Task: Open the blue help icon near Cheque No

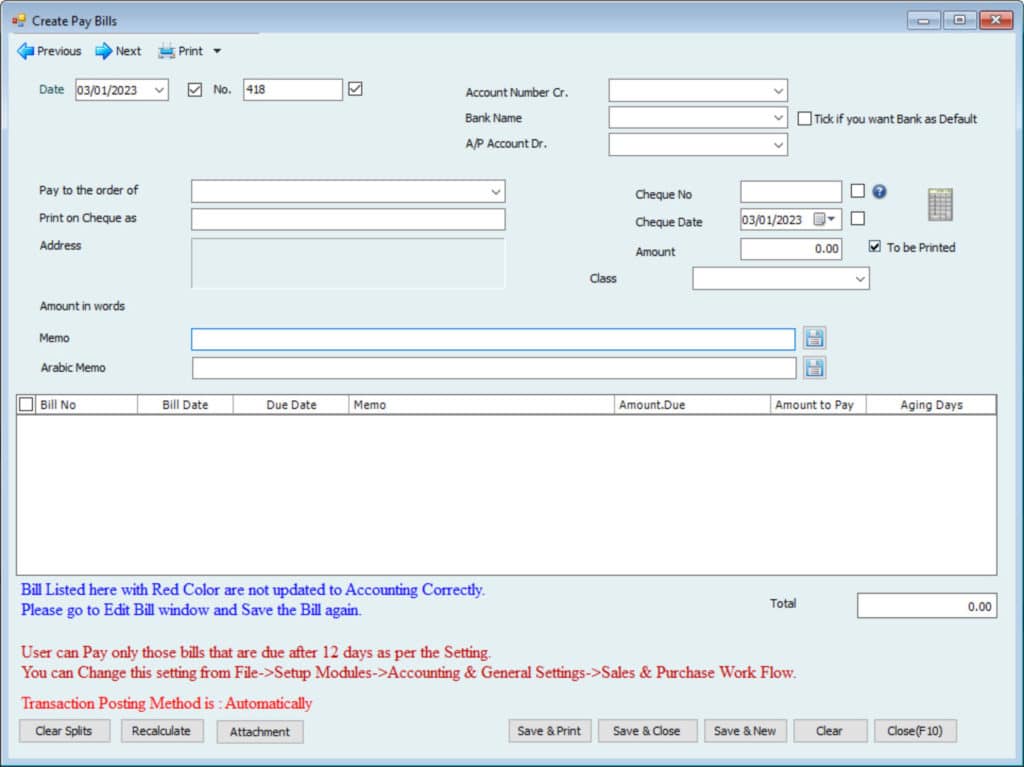Action: [x=880, y=191]
